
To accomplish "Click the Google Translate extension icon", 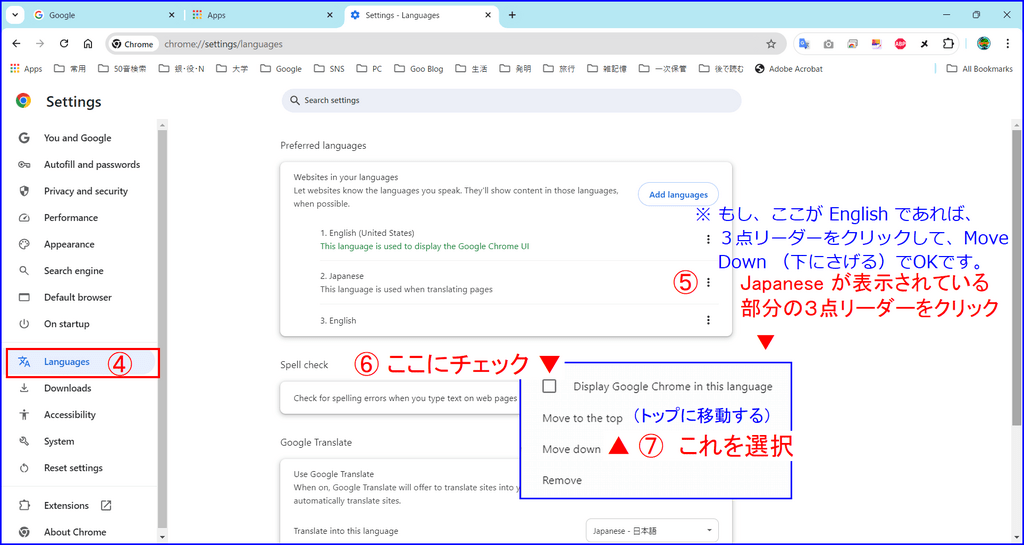I will [x=805, y=44].
